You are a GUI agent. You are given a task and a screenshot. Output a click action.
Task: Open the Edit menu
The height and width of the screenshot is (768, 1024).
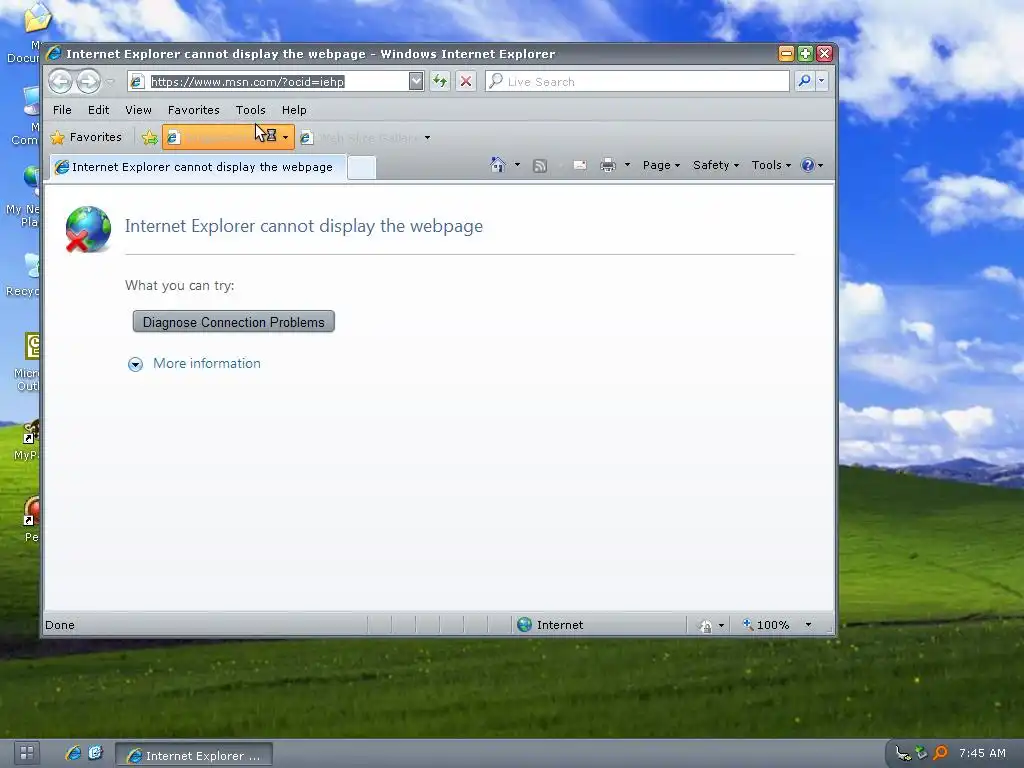(99, 110)
